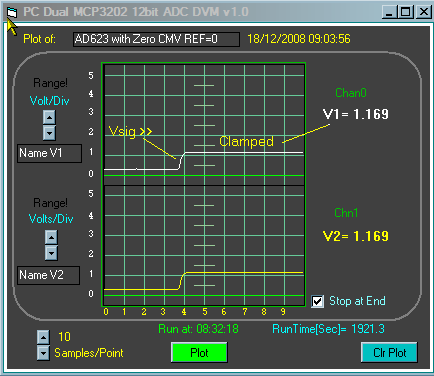Image resolution: width=434 pixels, height=376 pixels.
Task: Start plotting with the green Plot button
Action: [x=199, y=352]
